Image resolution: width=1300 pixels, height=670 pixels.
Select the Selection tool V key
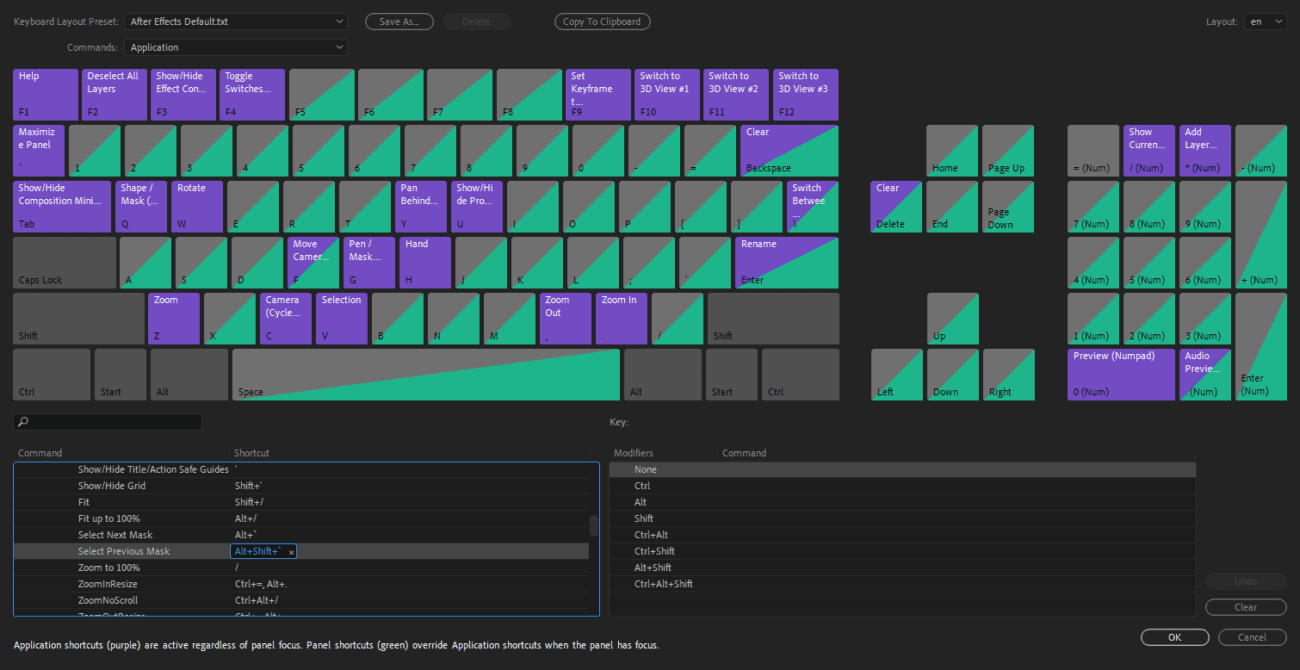pyautogui.click(x=341, y=318)
